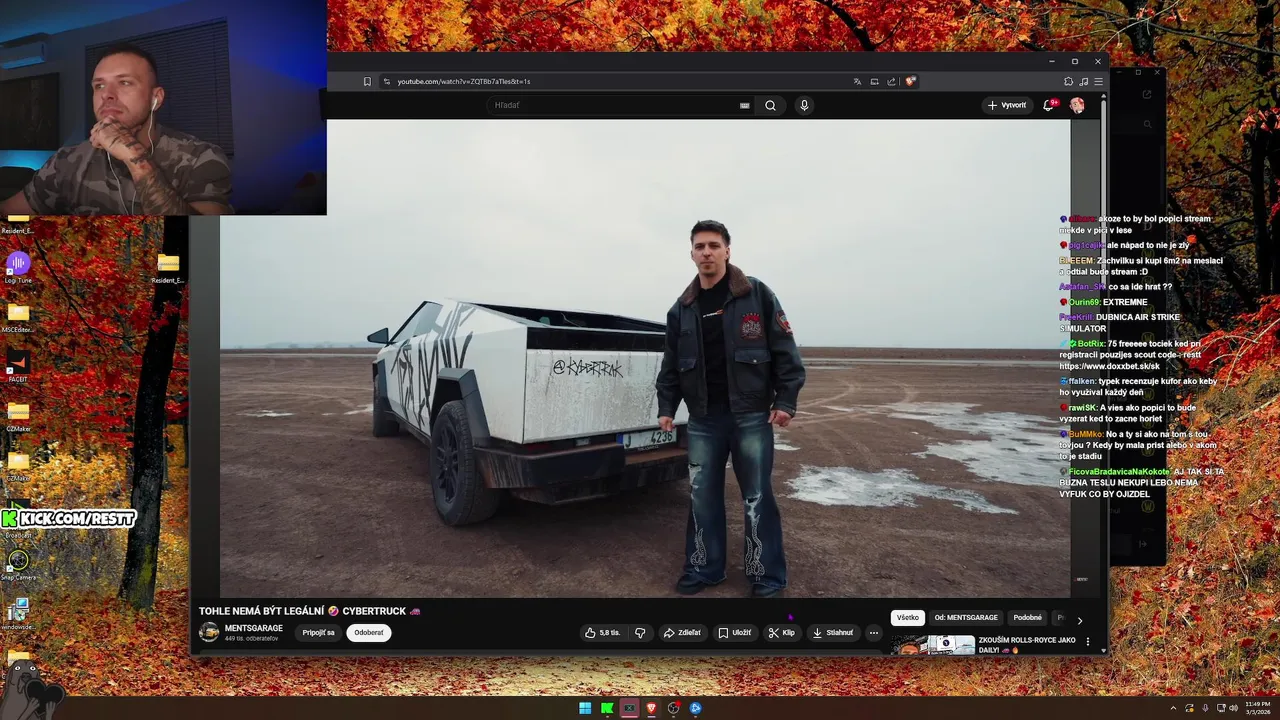Click the Cybertruck video player
The image size is (1280, 720).
click(645, 358)
